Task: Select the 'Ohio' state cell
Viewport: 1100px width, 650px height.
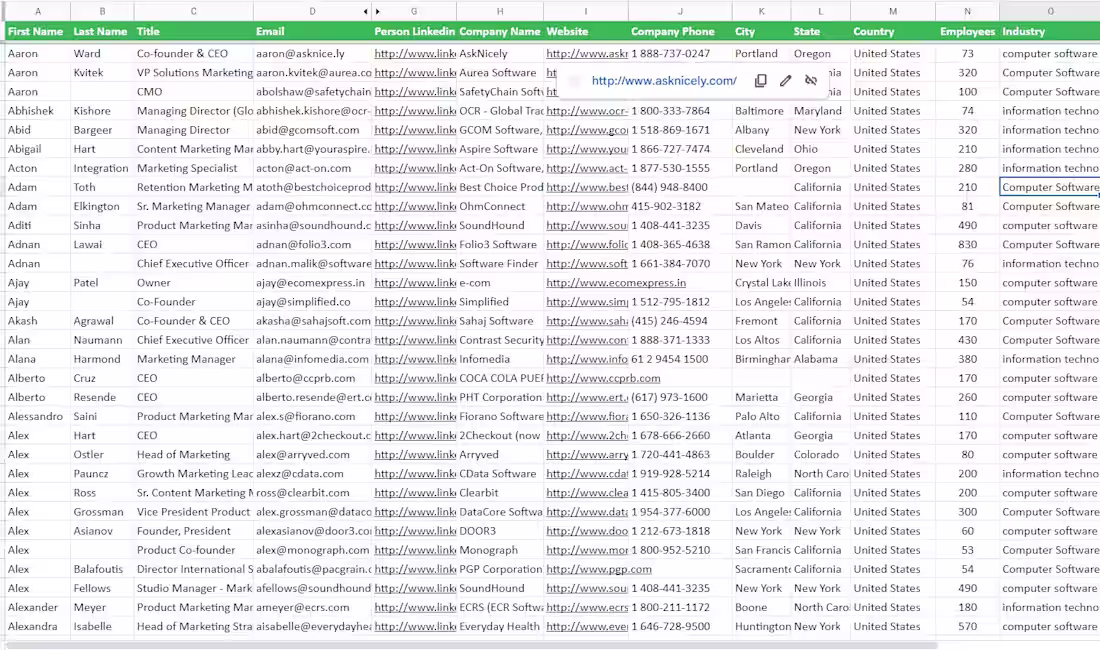Action: (821, 149)
